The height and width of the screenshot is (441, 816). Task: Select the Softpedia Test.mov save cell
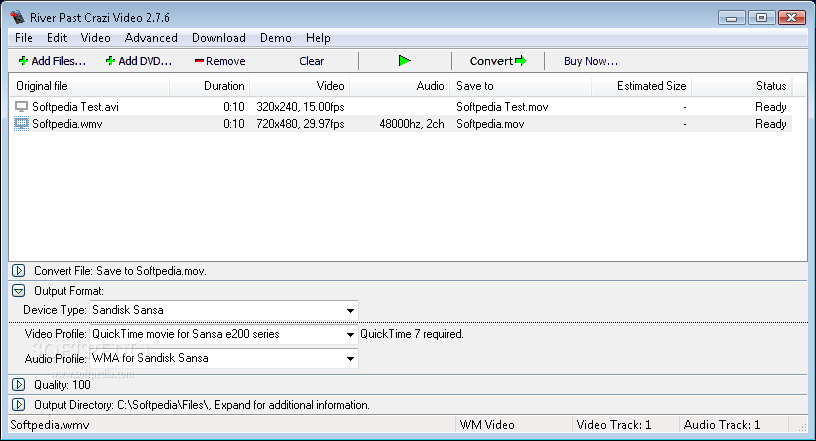pos(502,107)
